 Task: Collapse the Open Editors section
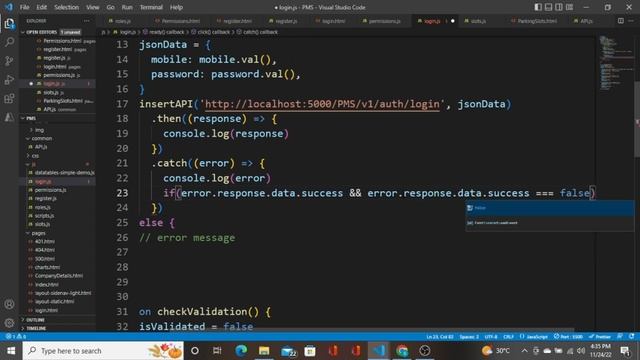(x=57, y=32)
